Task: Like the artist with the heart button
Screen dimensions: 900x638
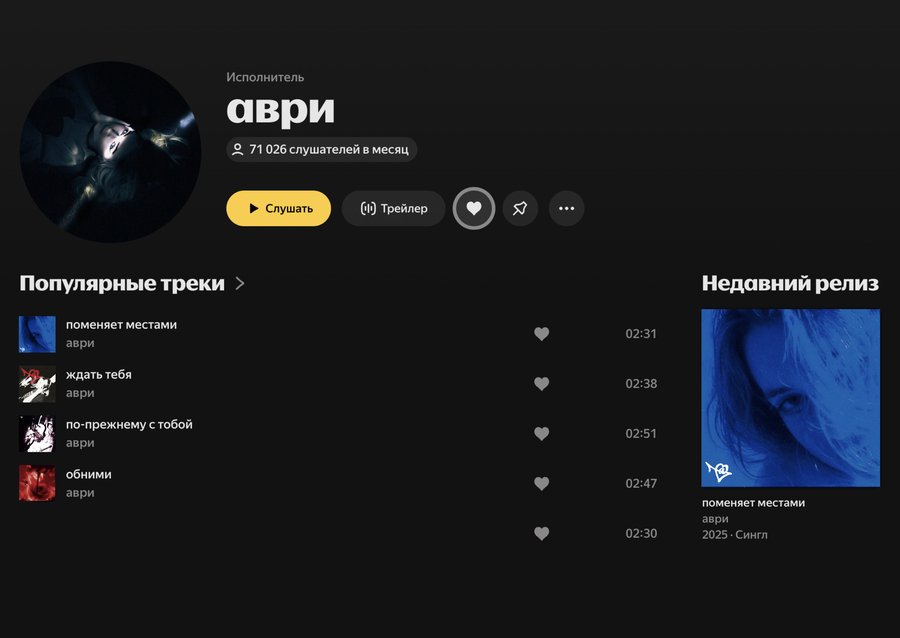Action: pos(474,208)
